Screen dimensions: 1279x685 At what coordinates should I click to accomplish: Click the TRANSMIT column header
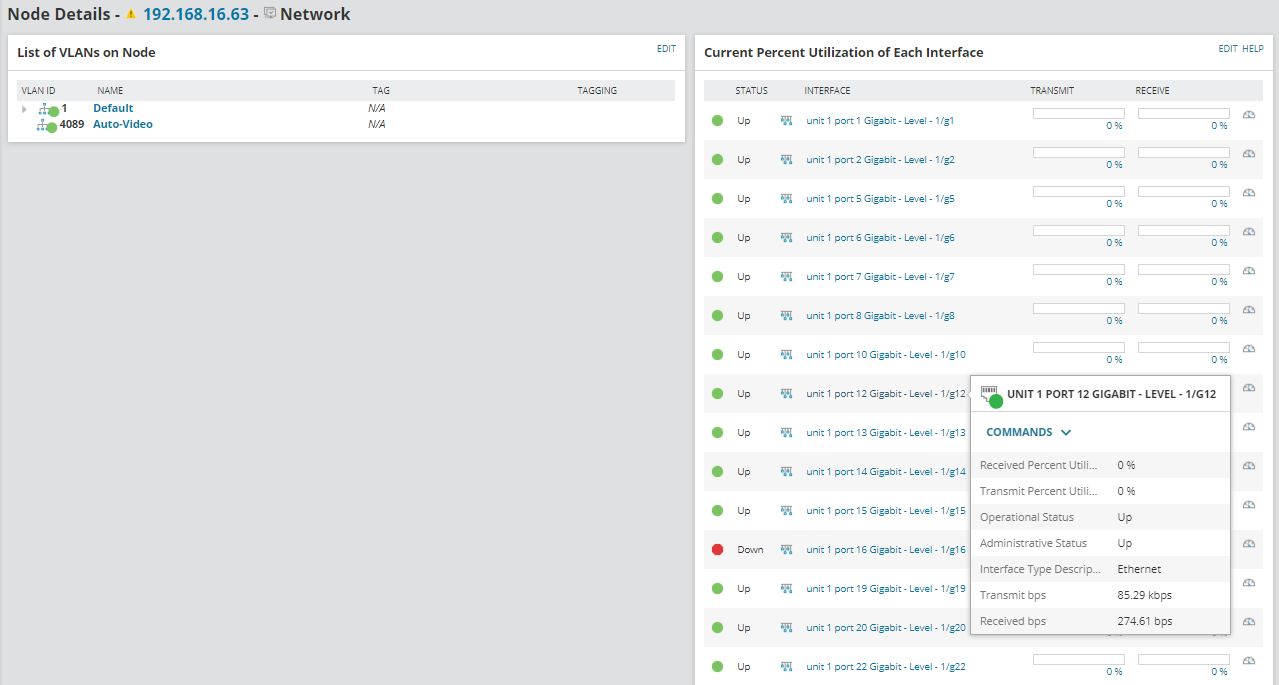(x=1052, y=91)
